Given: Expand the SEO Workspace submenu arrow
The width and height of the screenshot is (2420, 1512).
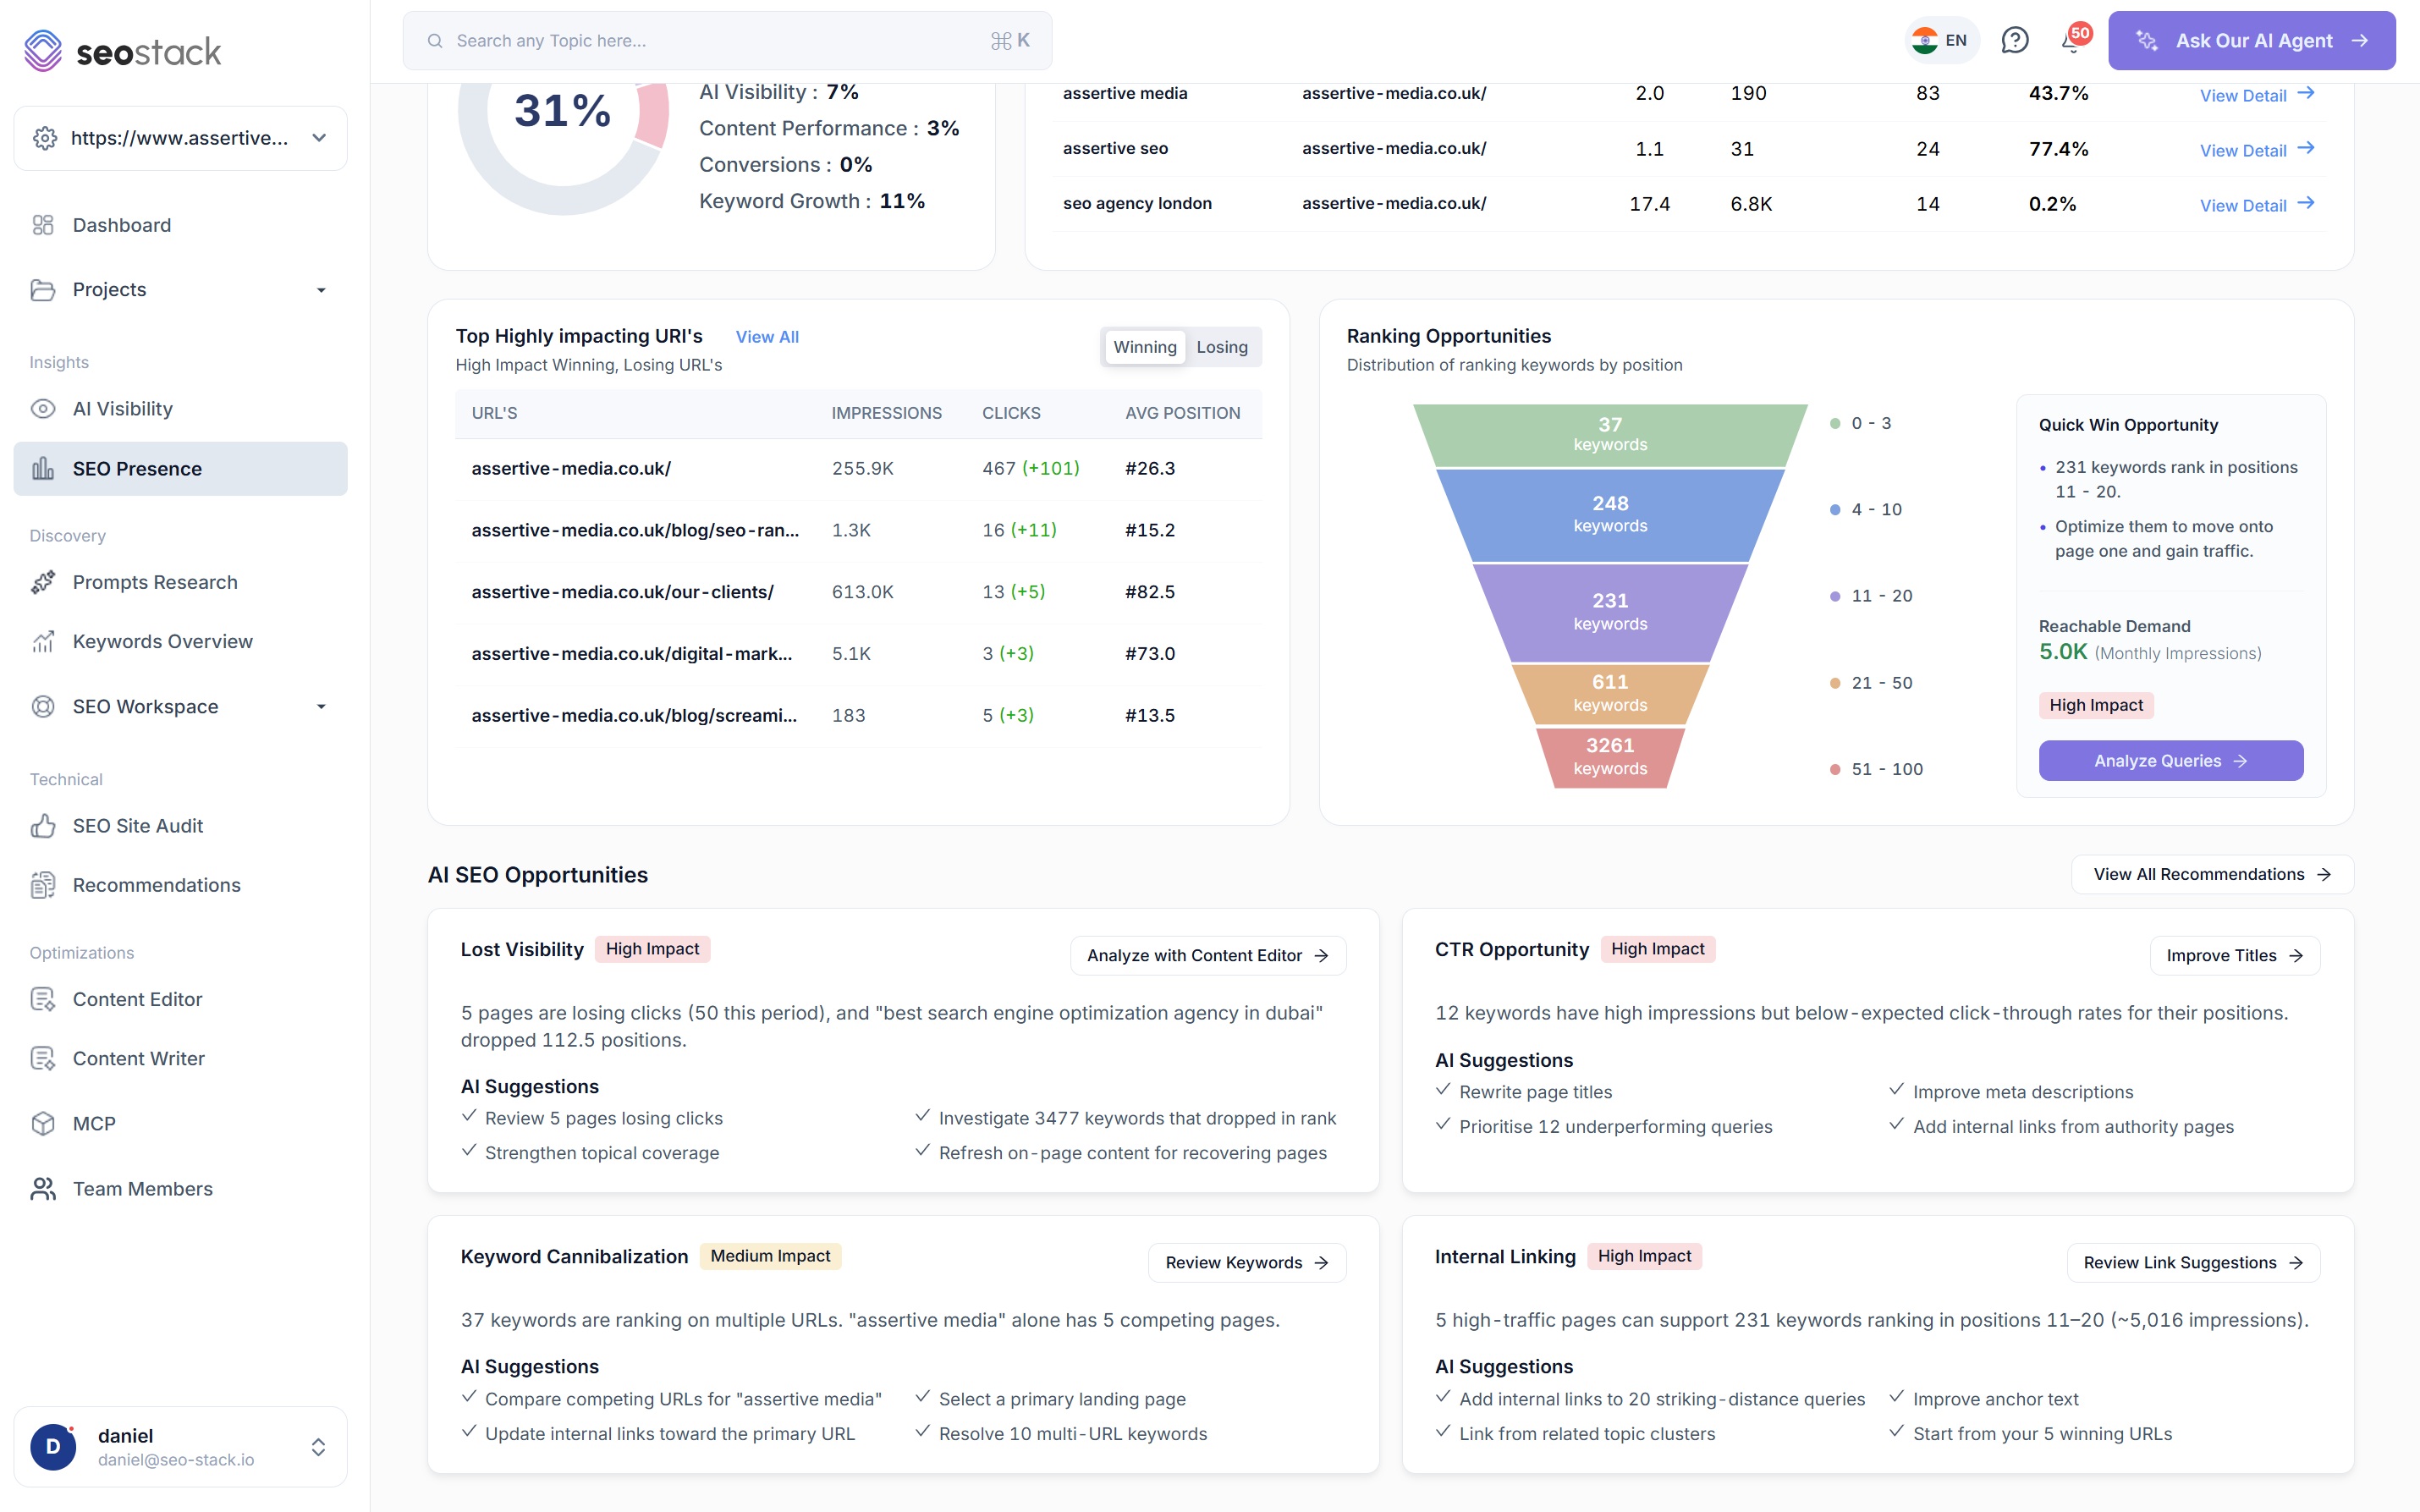Looking at the screenshot, I should click(321, 707).
